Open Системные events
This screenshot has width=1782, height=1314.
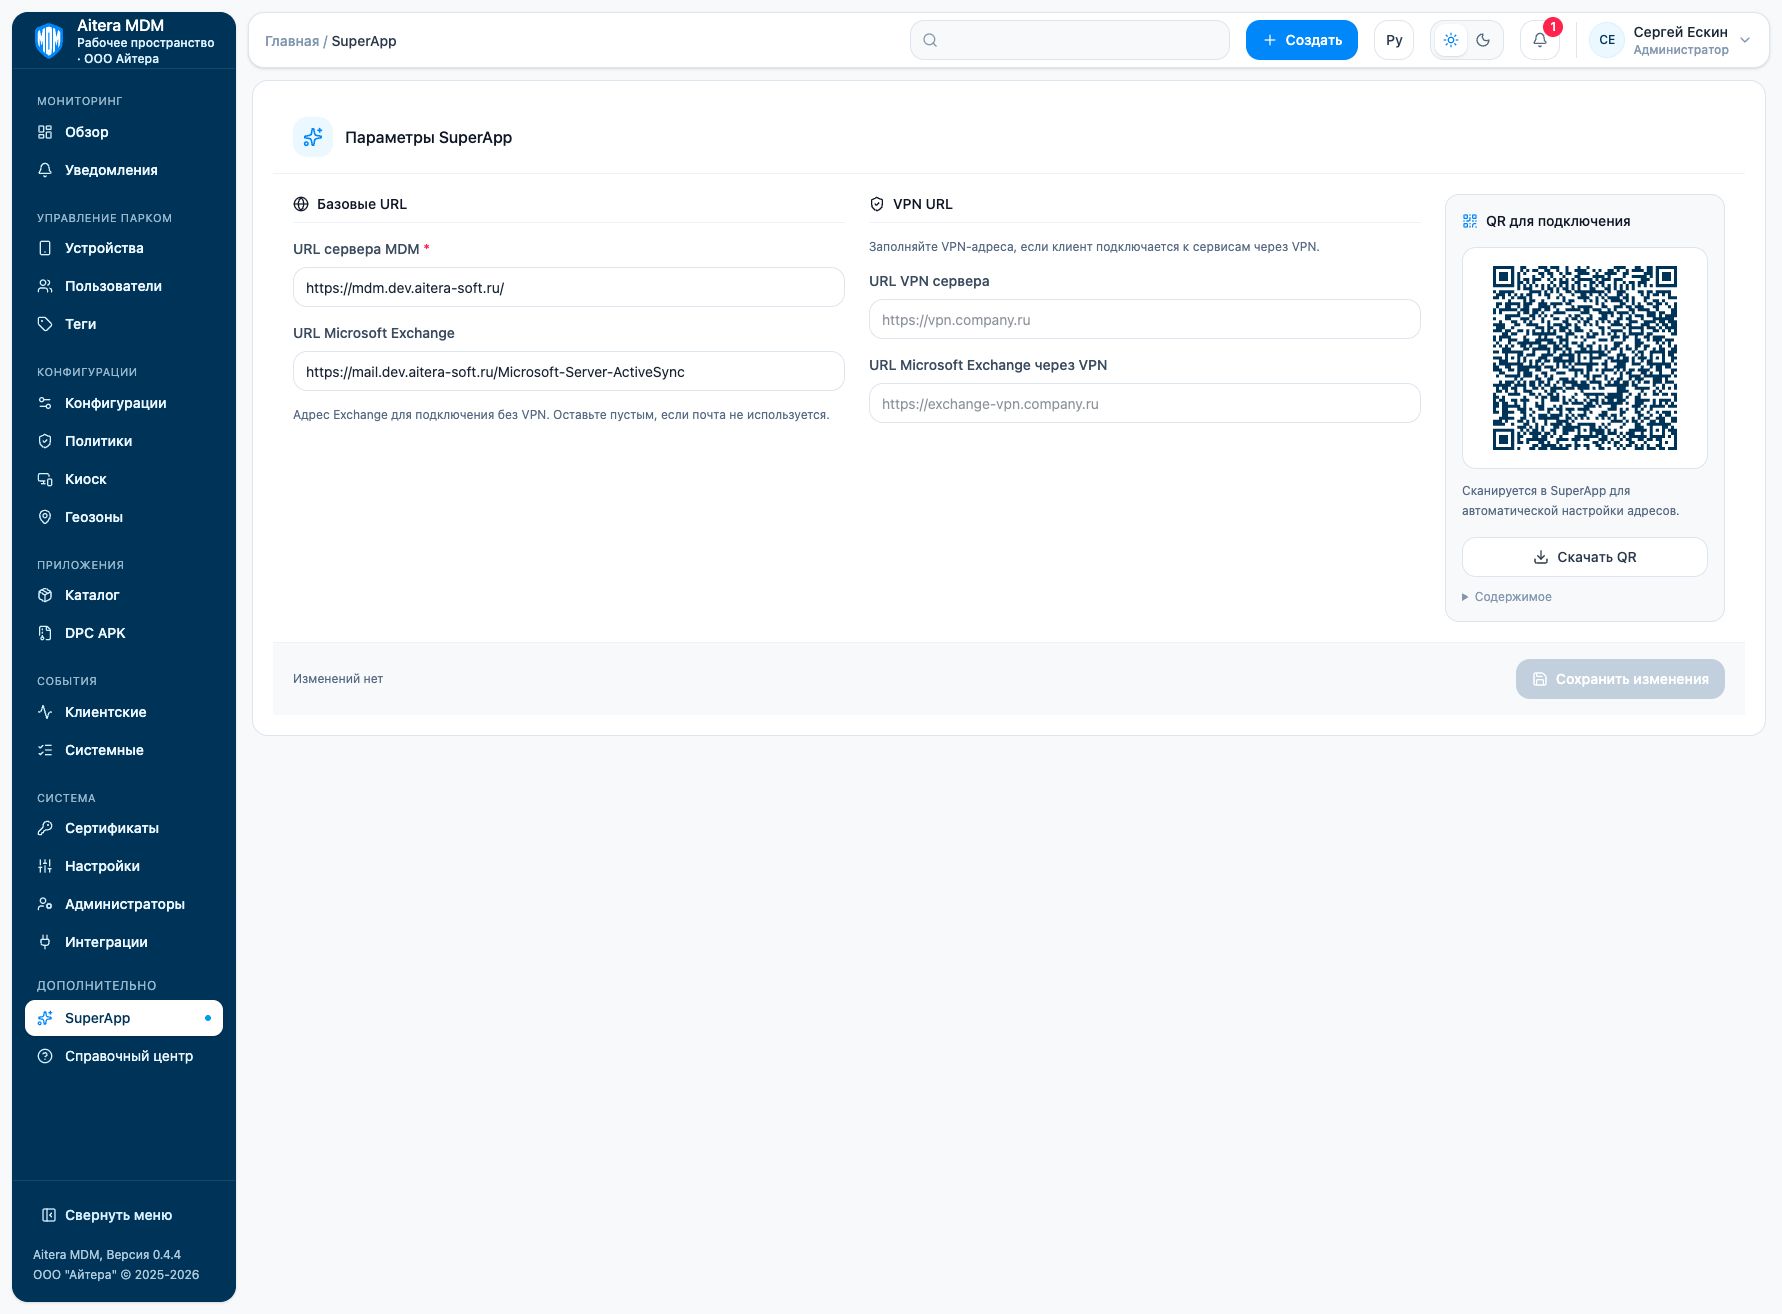pyautogui.click(x=124, y=750)
